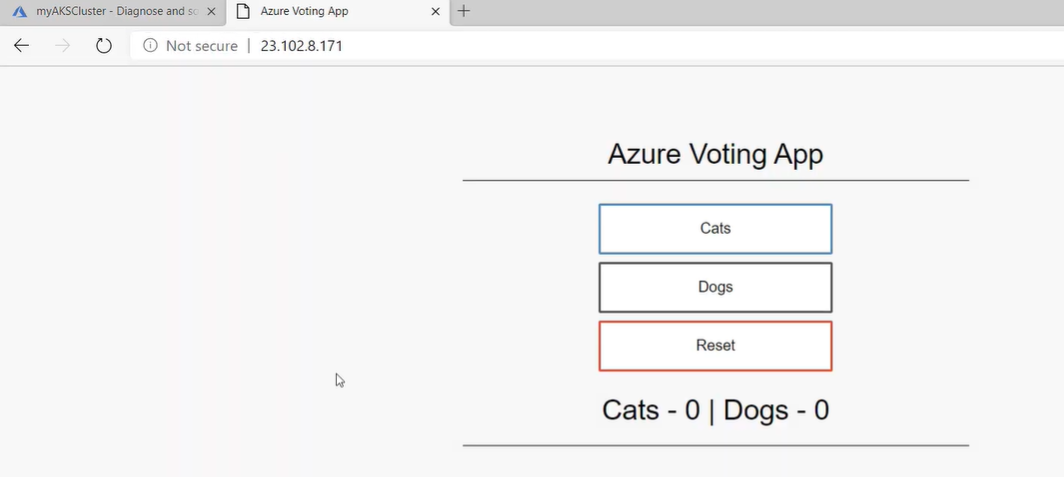Image resolution: width=1064 pixels, height=477 pixels.
Task: Click the divider line below the vote totals
Action: 715,445
